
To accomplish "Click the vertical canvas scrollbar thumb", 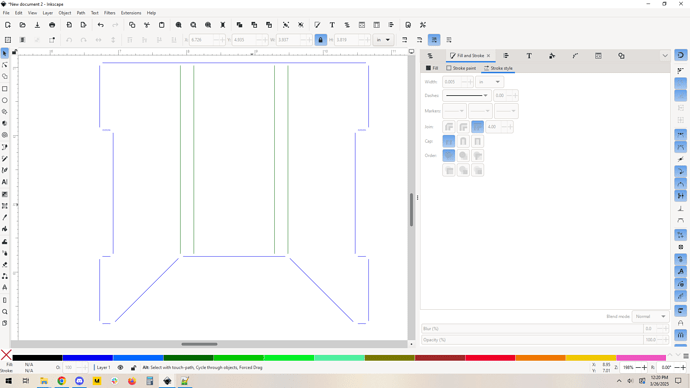I will (411, 209).
